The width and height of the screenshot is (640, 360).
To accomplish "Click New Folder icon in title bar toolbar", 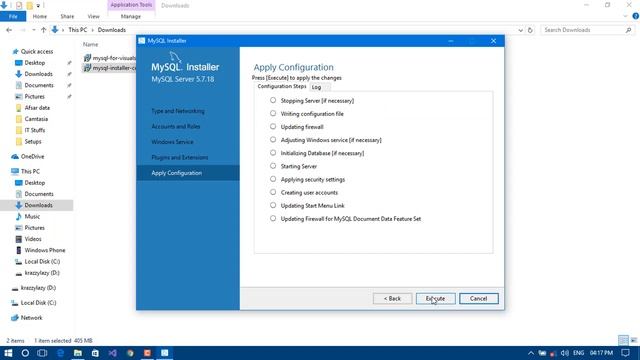I will [29, 5].
